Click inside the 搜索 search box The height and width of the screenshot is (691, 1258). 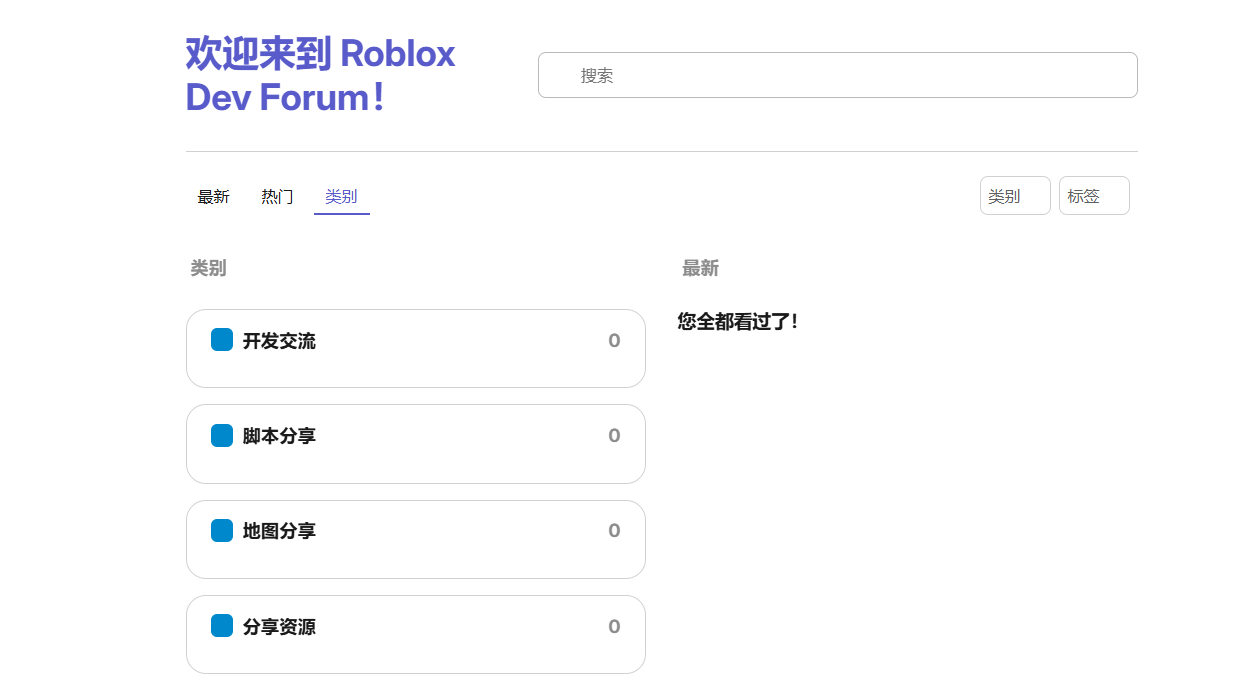click(x=837, y=74)
